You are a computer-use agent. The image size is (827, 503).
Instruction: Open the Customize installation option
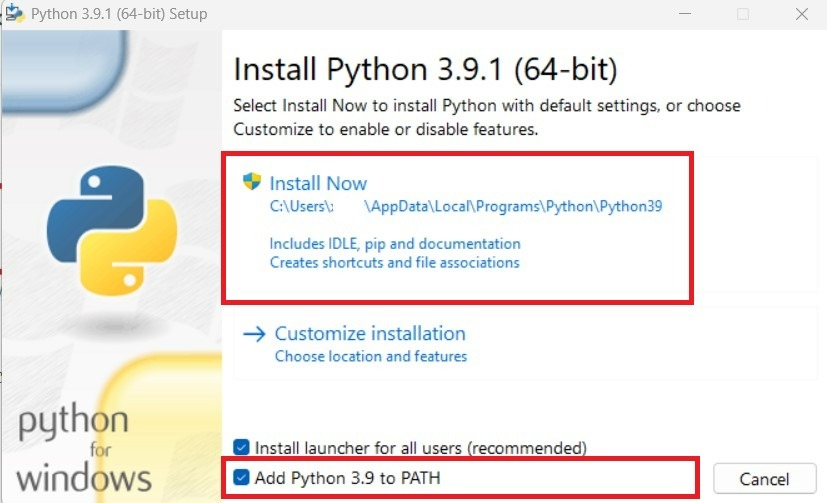(370, 333)
